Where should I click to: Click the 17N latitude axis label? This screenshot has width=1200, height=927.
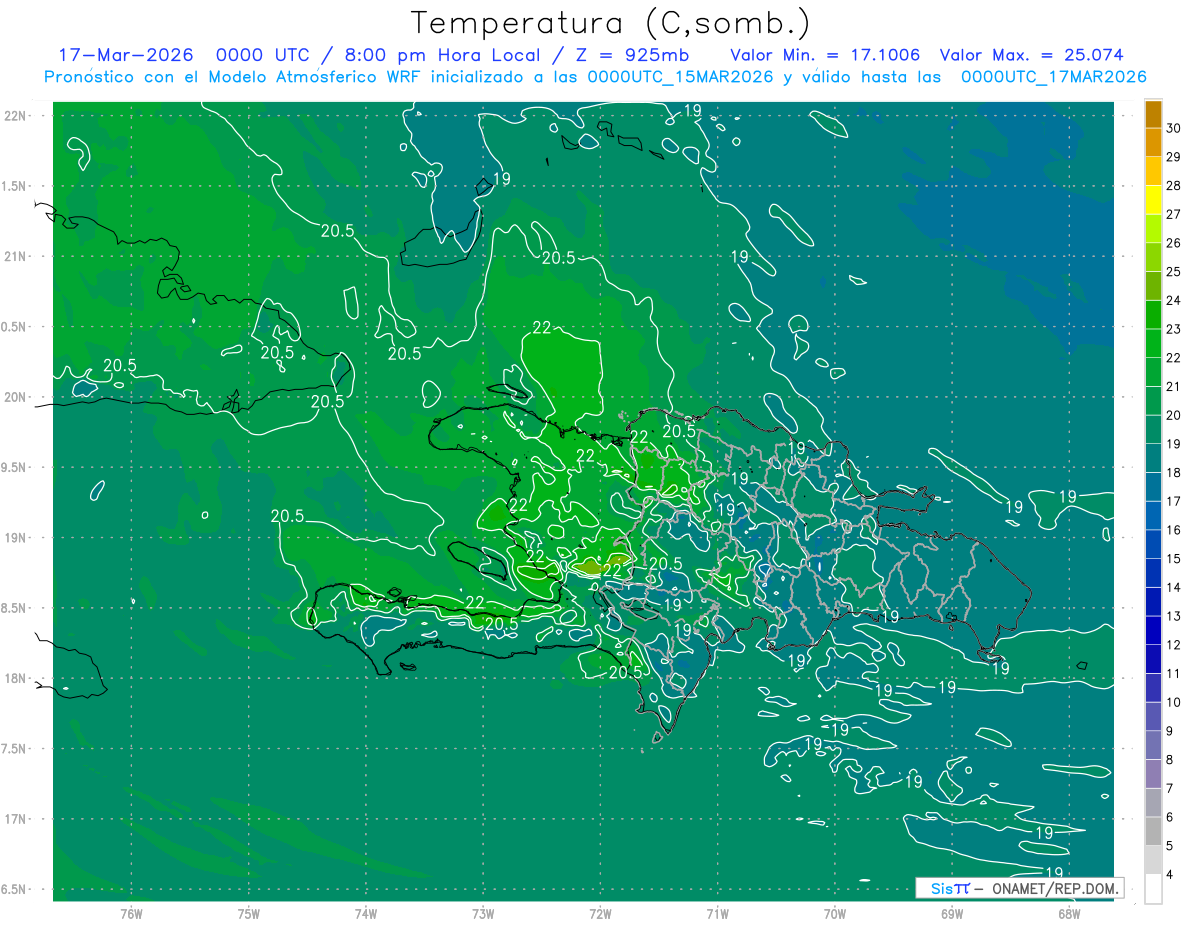(x=16, y=819)
